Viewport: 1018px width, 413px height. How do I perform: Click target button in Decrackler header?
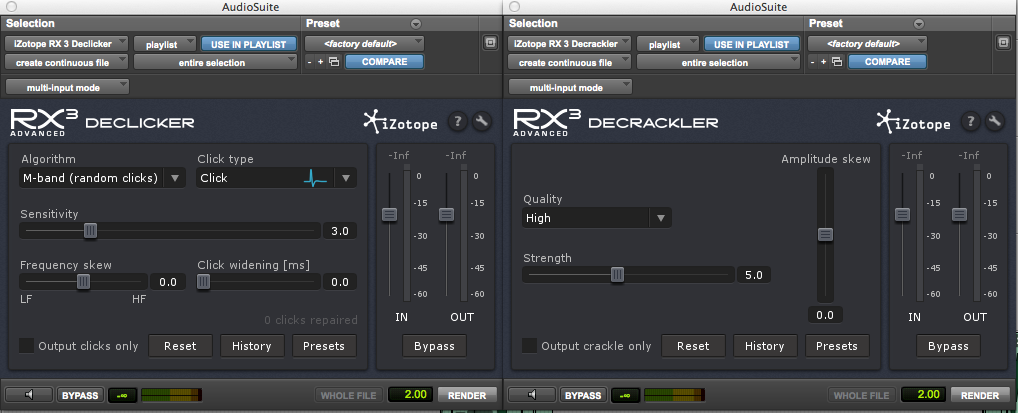(1003, 44)
